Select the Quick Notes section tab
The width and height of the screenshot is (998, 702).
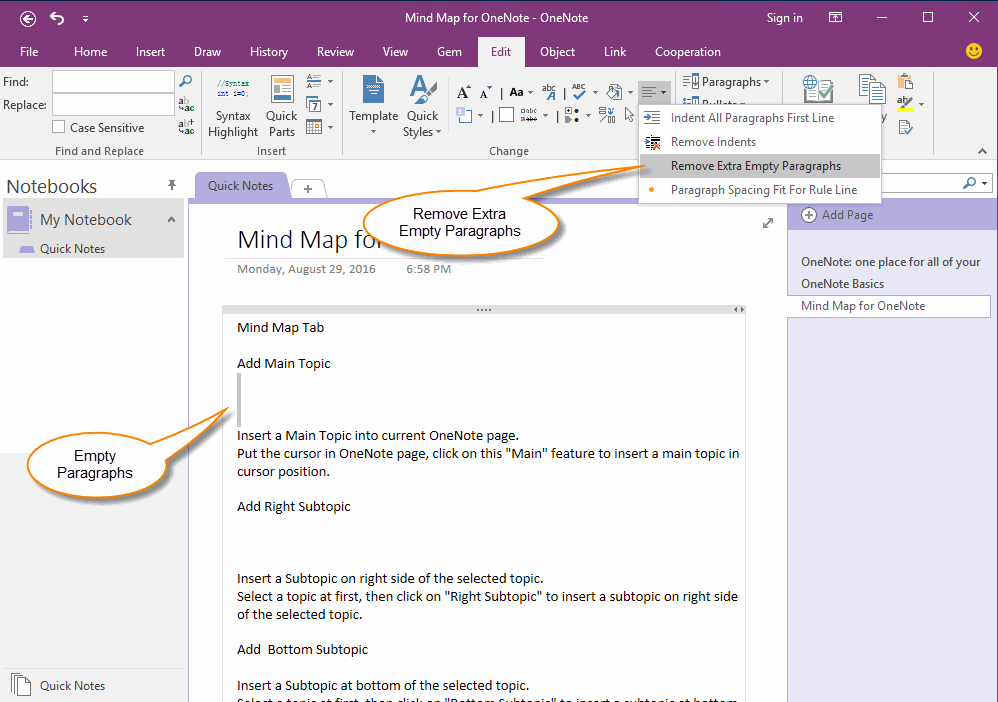tap(241, 186)
